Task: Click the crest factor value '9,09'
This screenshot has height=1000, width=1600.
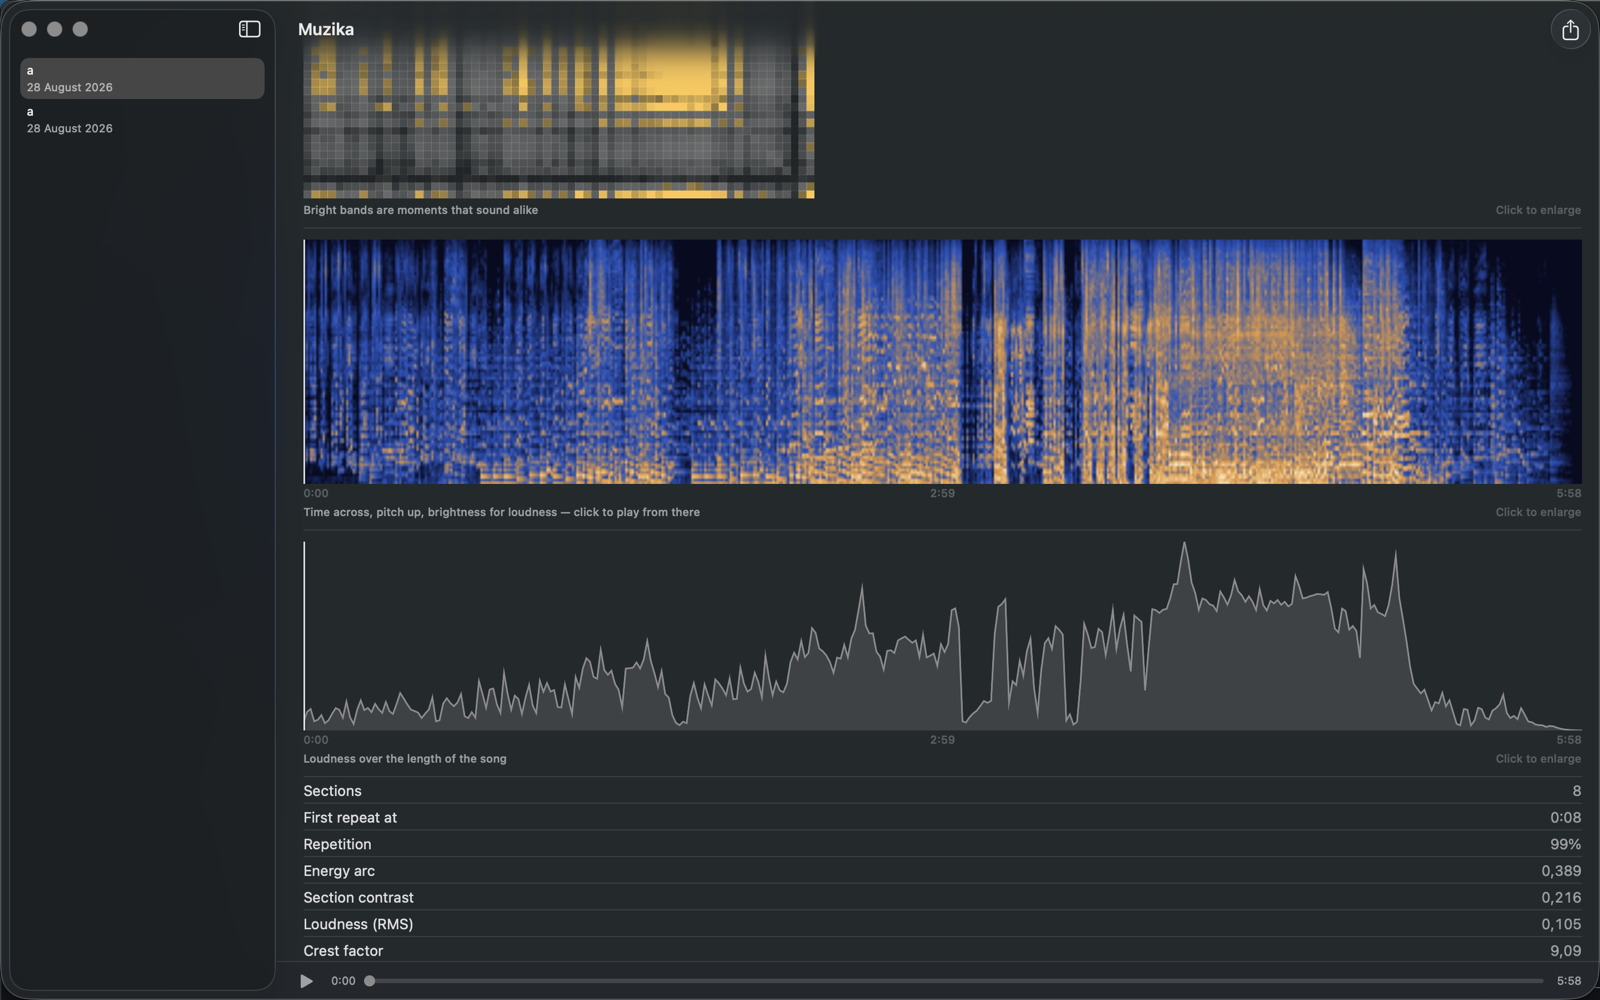Action: [1565, 951]
